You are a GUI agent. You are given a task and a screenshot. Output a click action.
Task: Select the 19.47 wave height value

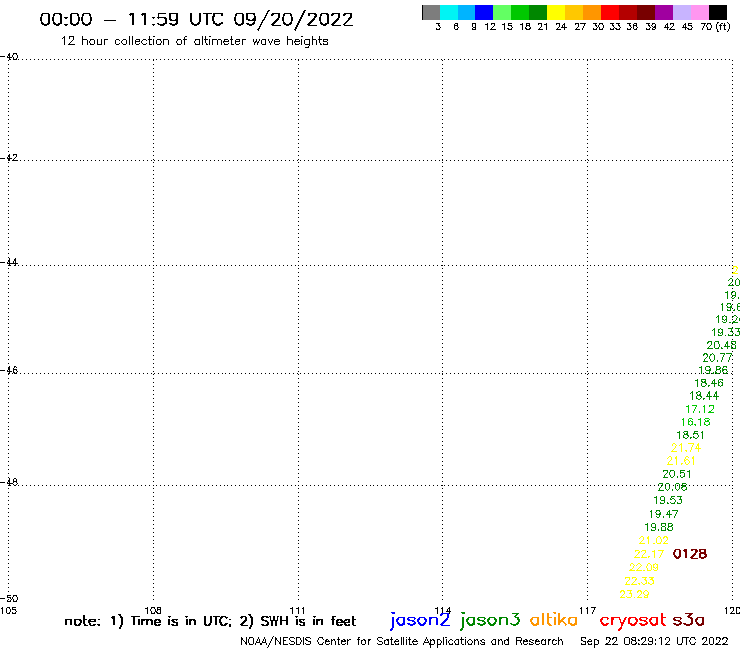pyautogui.click(x=664, y=514)
